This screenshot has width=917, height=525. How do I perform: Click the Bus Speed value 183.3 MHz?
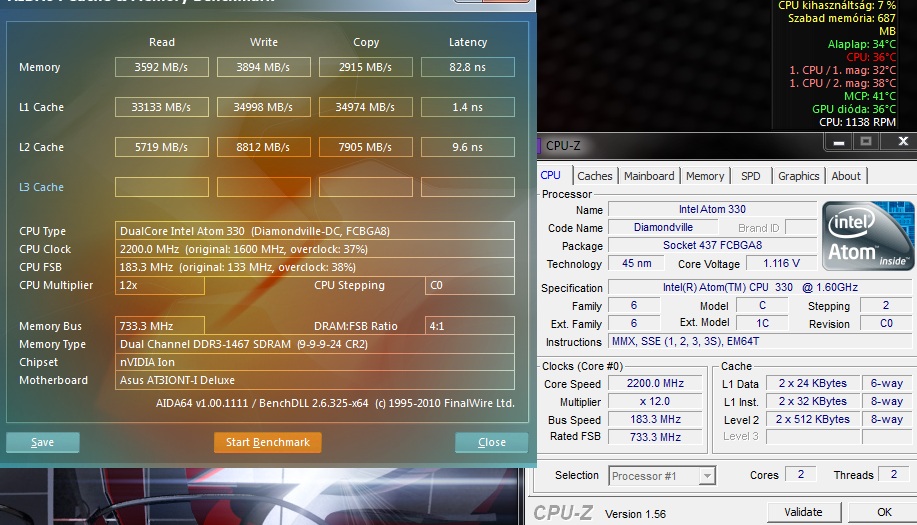pos(655,419)
